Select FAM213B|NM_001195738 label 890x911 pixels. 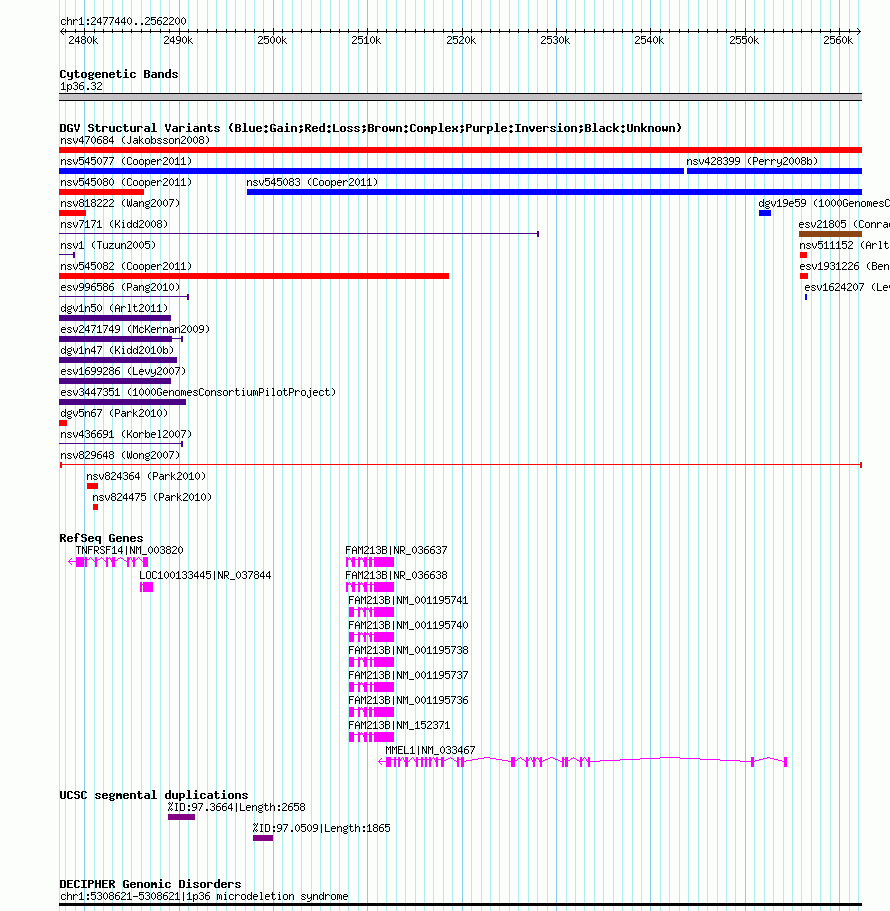click(x=408, y=650)
